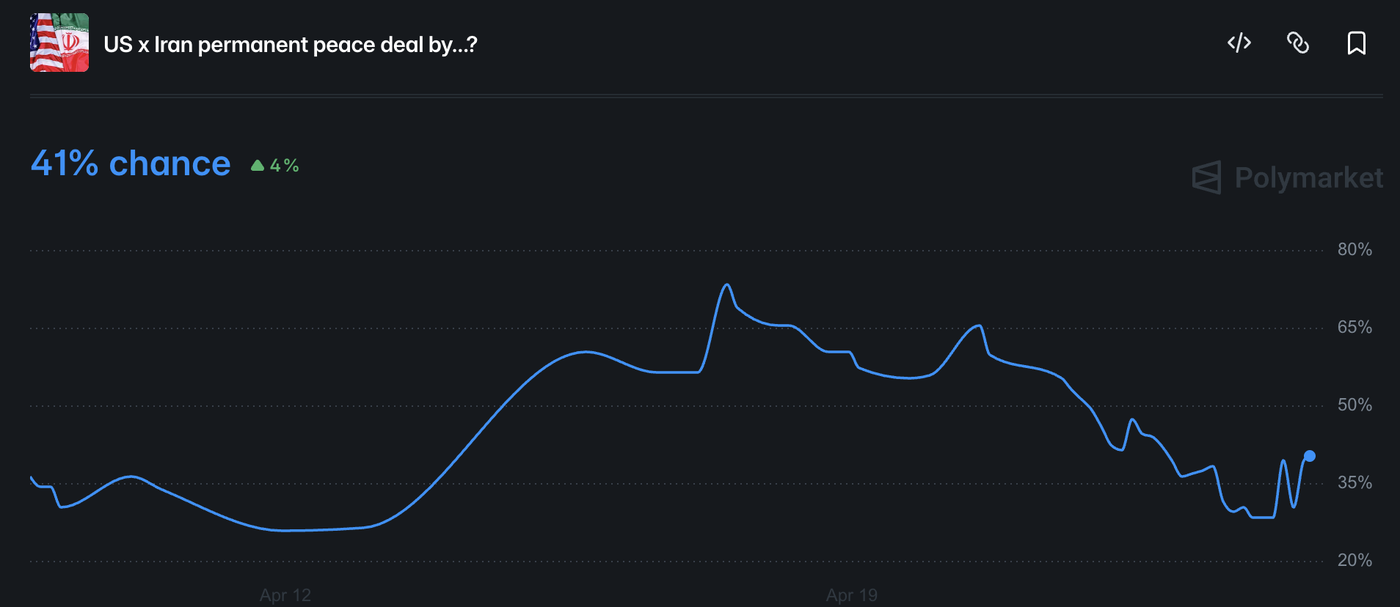The width and height of the screenshot is (1400, 607).
Task: Open the embed code icon
Action: click(x=1239, y=43)
